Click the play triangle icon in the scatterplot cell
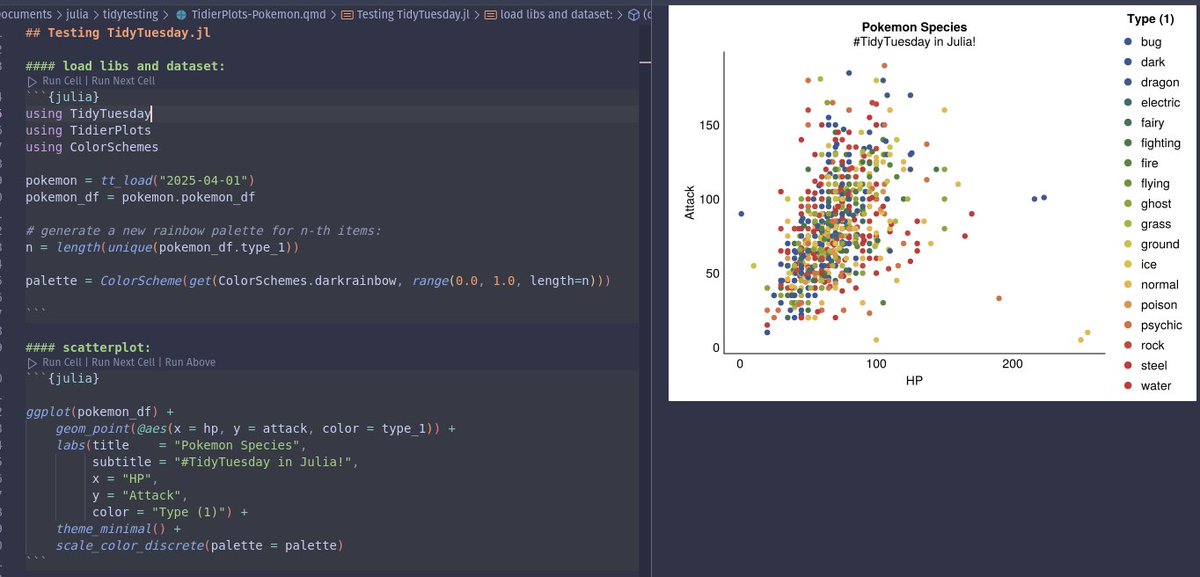The image size is (1200, 577). [x=33, y=362]
